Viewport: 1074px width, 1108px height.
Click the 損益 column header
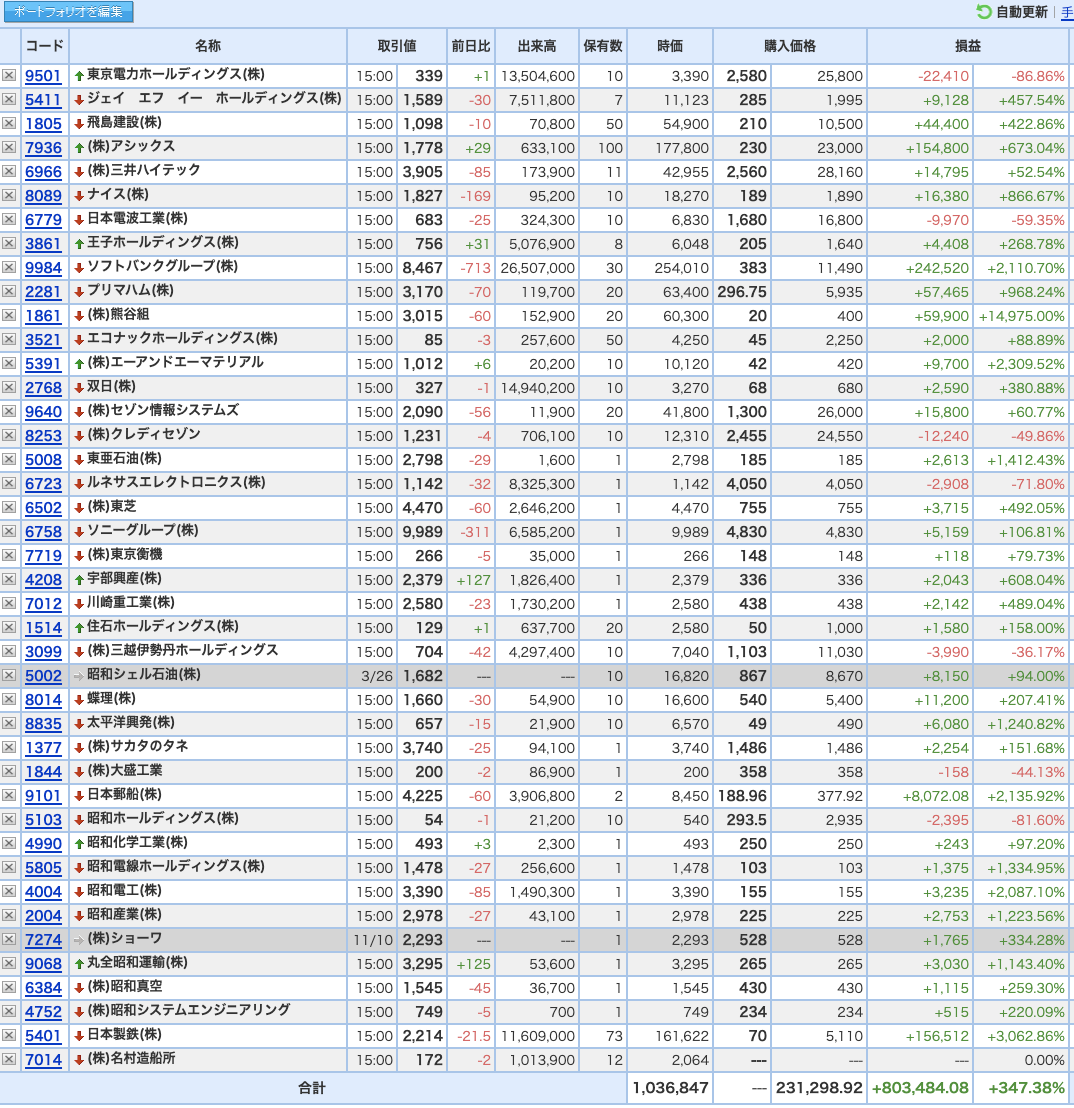point(967,46)
